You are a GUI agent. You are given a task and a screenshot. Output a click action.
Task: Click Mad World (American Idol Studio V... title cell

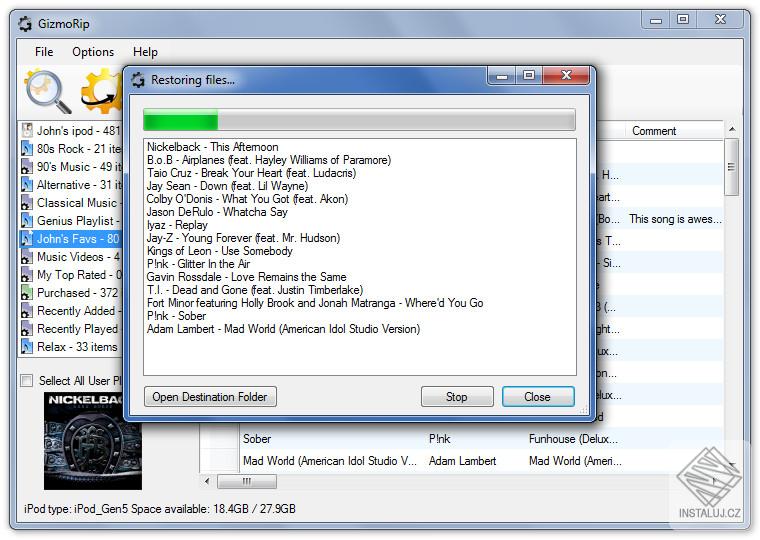330,461
